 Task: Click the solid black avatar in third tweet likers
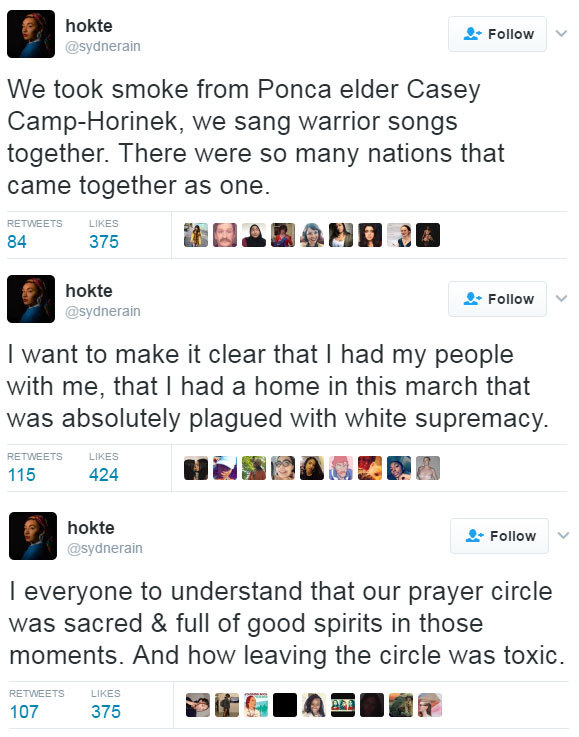pyautogui.click(x=285, y=705)
